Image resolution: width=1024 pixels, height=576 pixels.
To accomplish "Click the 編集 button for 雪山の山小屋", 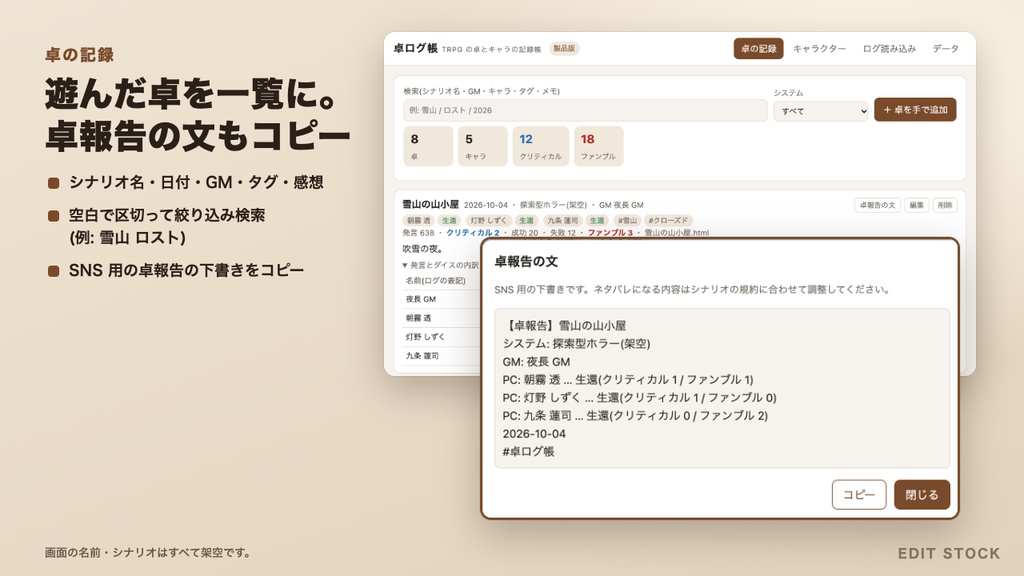I will [916, 205].
